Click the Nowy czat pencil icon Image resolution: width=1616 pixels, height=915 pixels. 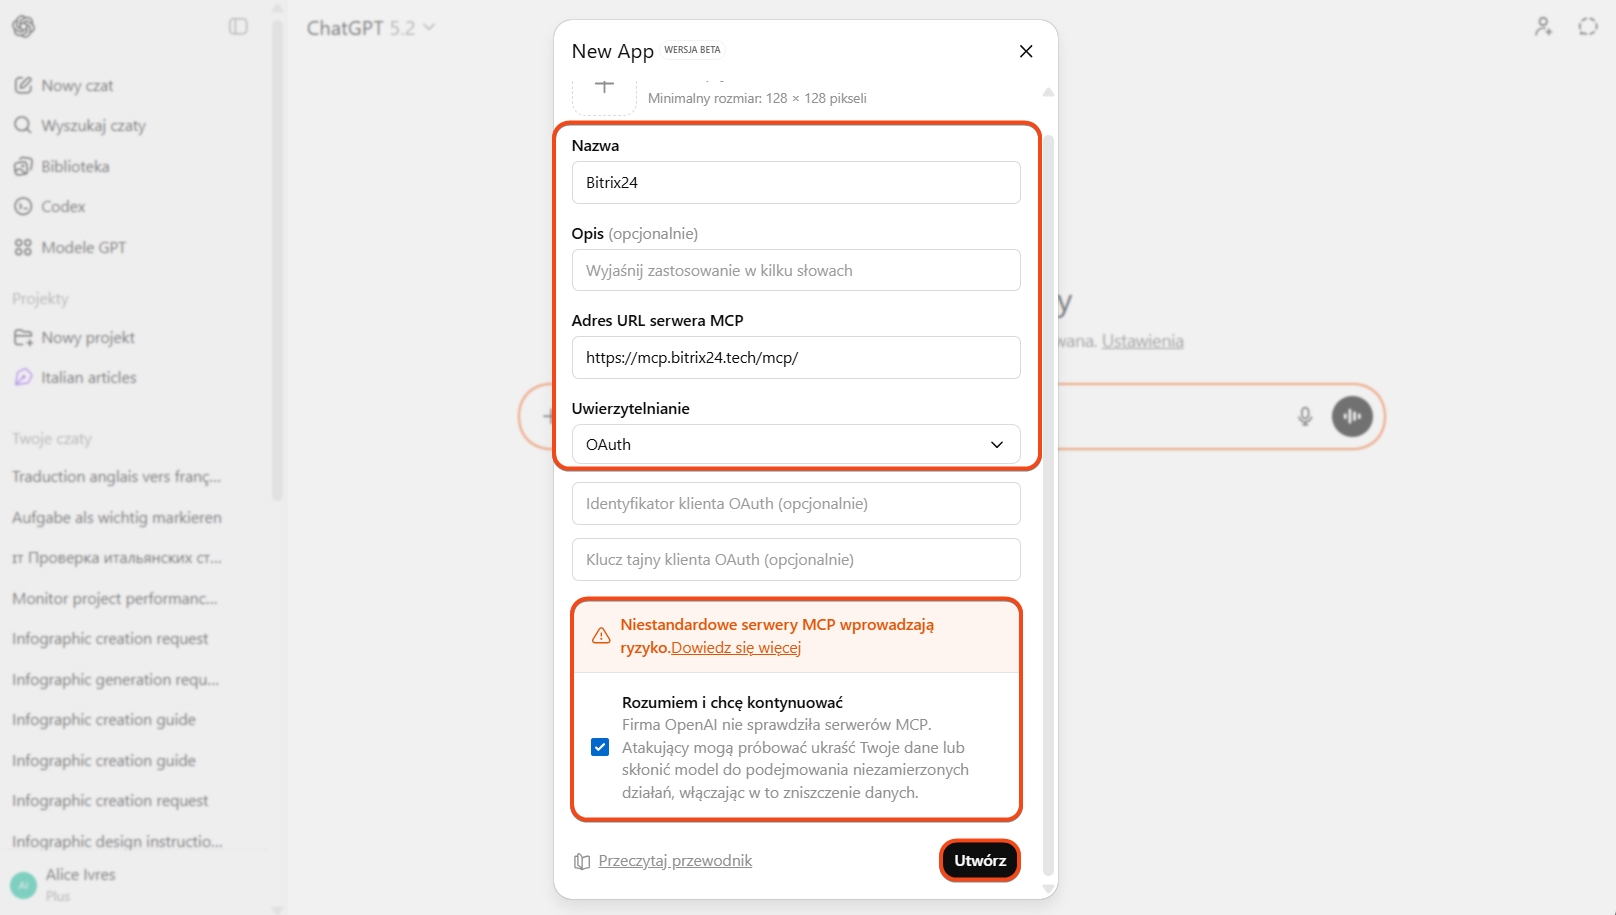(23, 86)
